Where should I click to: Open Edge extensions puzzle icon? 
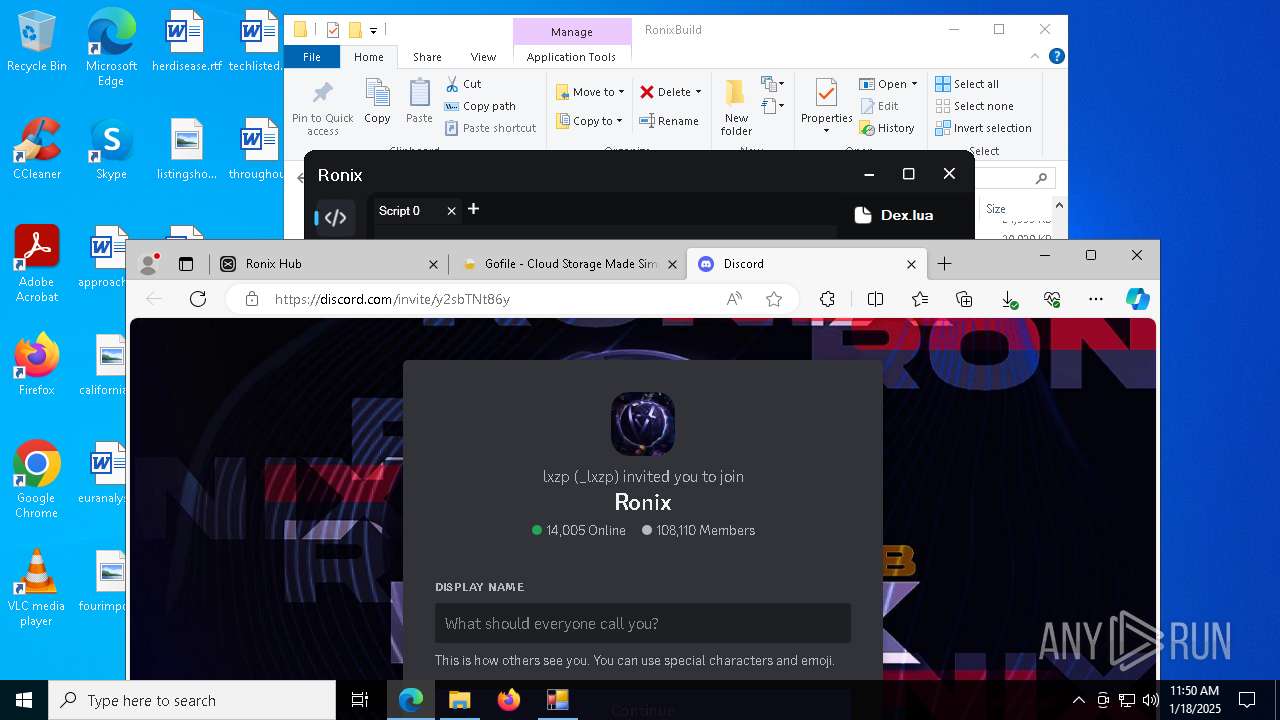pyautogui.click(x=827, y=299)
